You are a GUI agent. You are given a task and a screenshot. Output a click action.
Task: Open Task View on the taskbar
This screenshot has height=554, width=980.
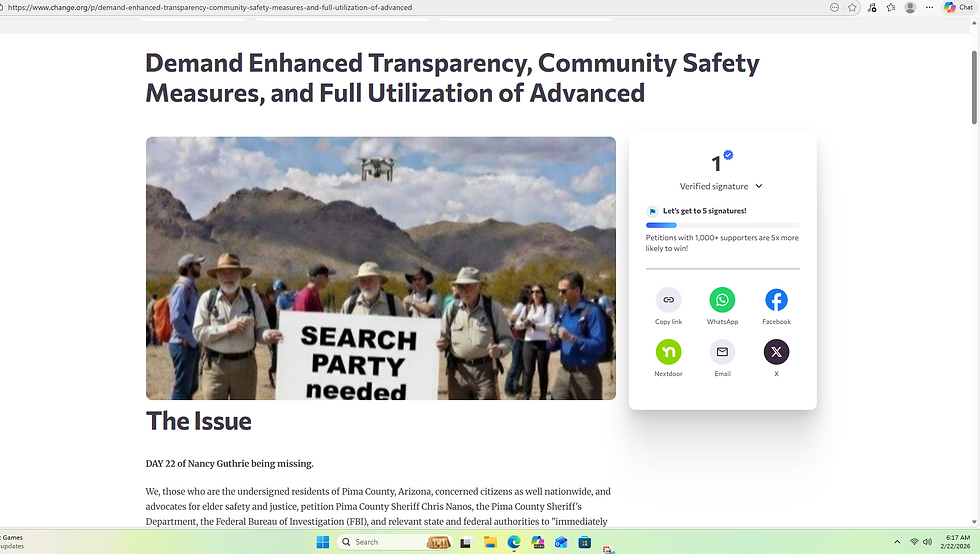pyautogui.click(x=466, y=542)
